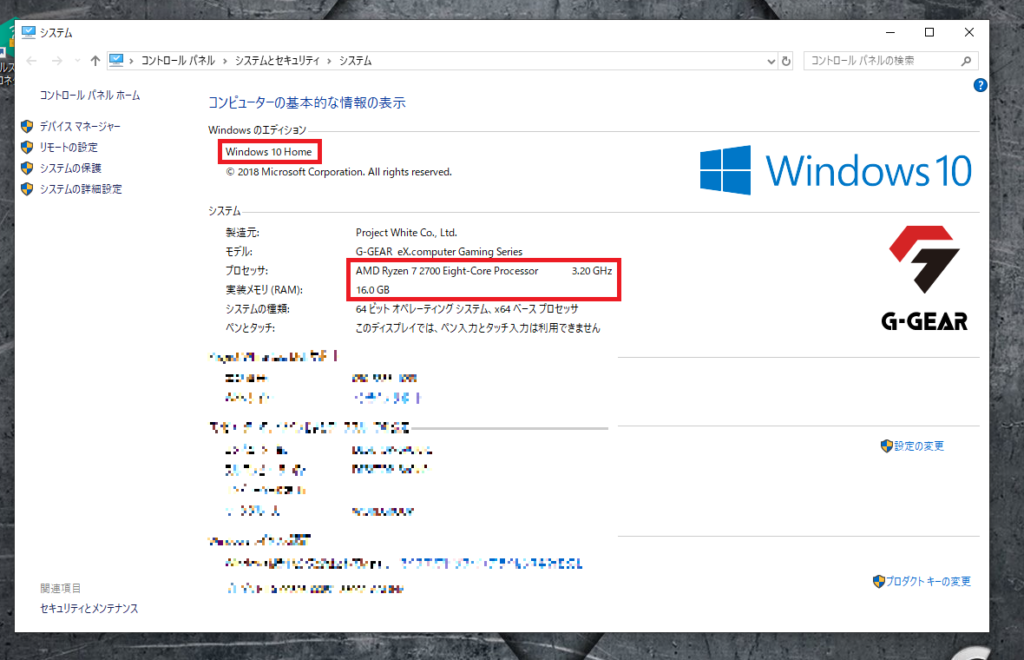The height and width of the screenshot is (660, 1024).
Task: Select コントロール パネル breadcrumb
Action: pos(178,61)
